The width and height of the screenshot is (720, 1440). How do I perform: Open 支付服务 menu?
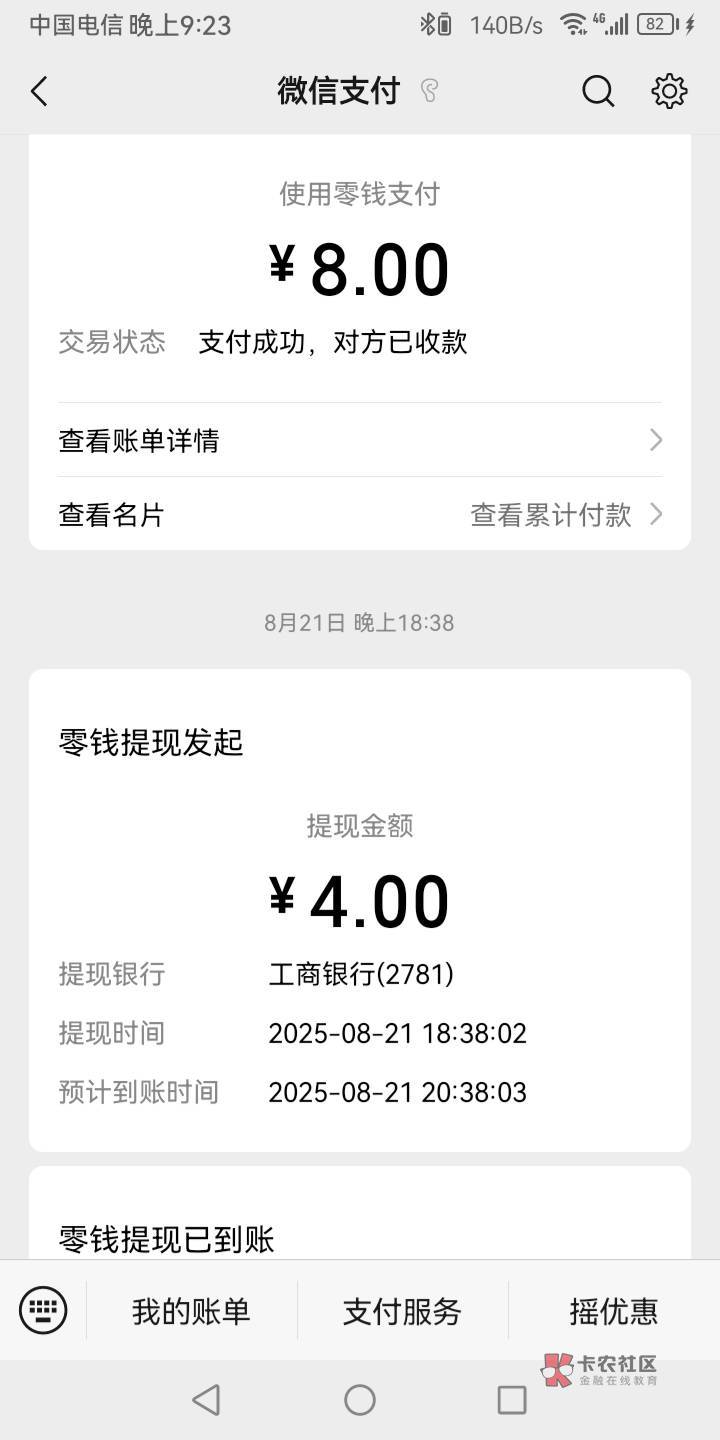[402, 1310]
